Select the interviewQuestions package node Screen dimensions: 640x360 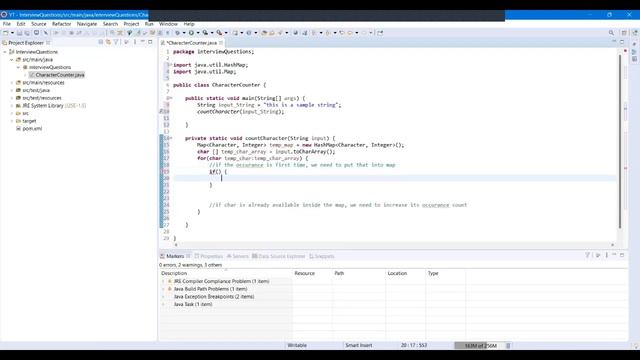pyautogui.click(x=47, y=67)
